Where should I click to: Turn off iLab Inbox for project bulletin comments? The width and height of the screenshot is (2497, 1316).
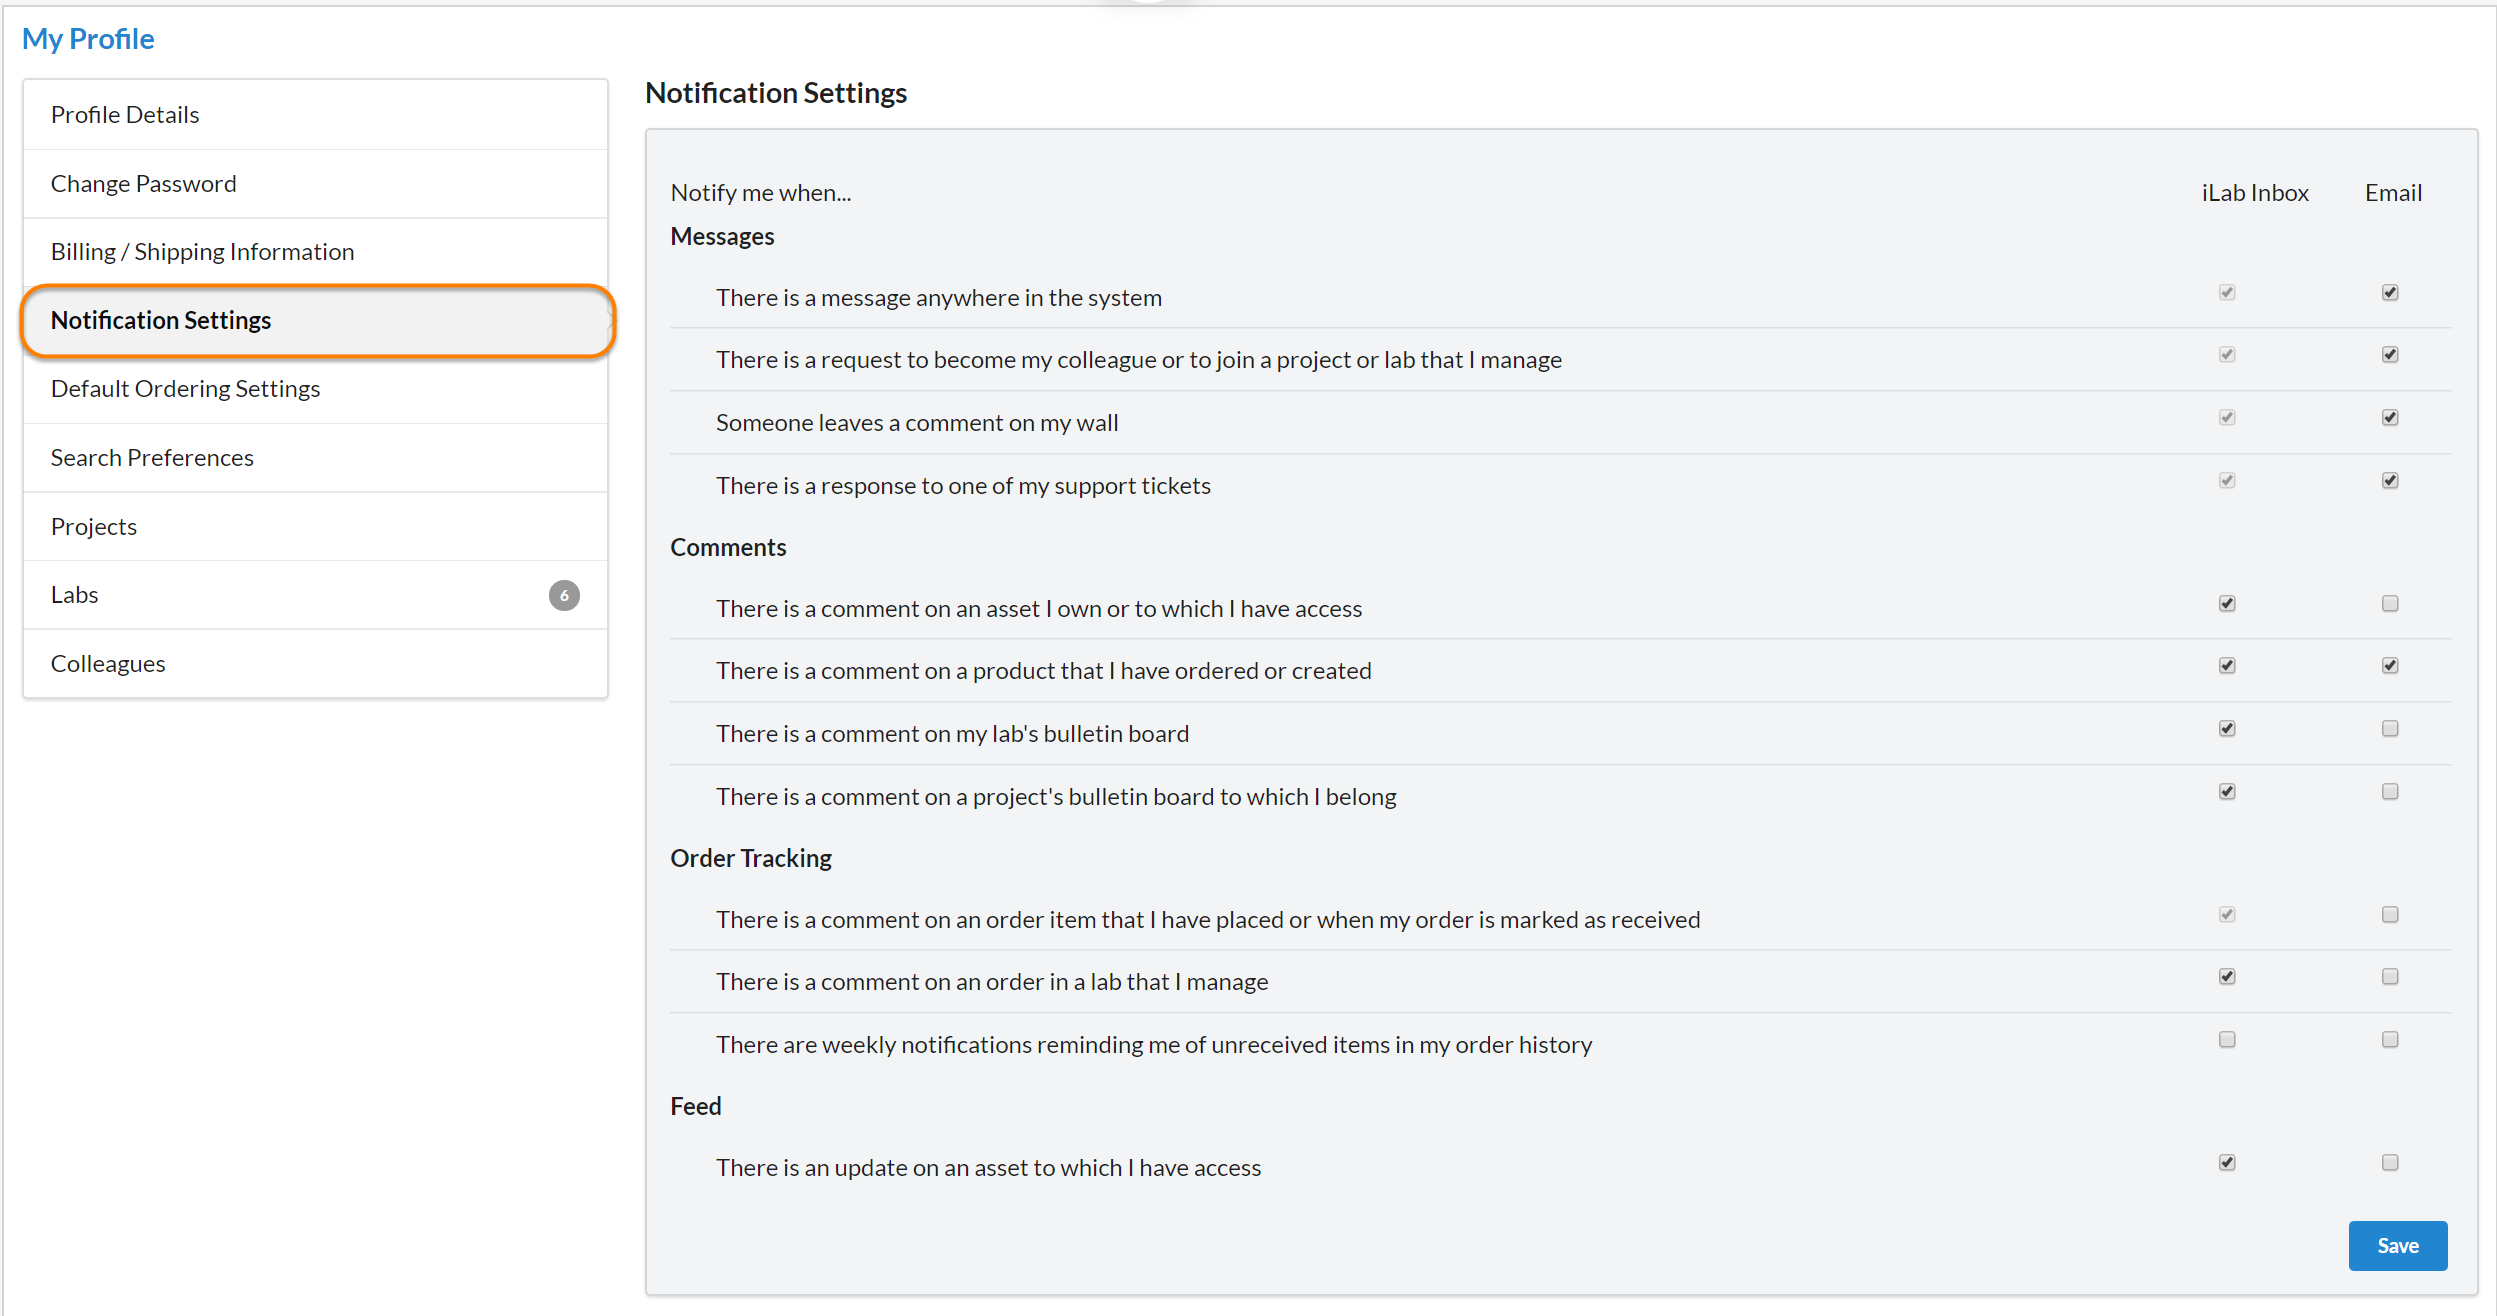[x=2227, y=792]
